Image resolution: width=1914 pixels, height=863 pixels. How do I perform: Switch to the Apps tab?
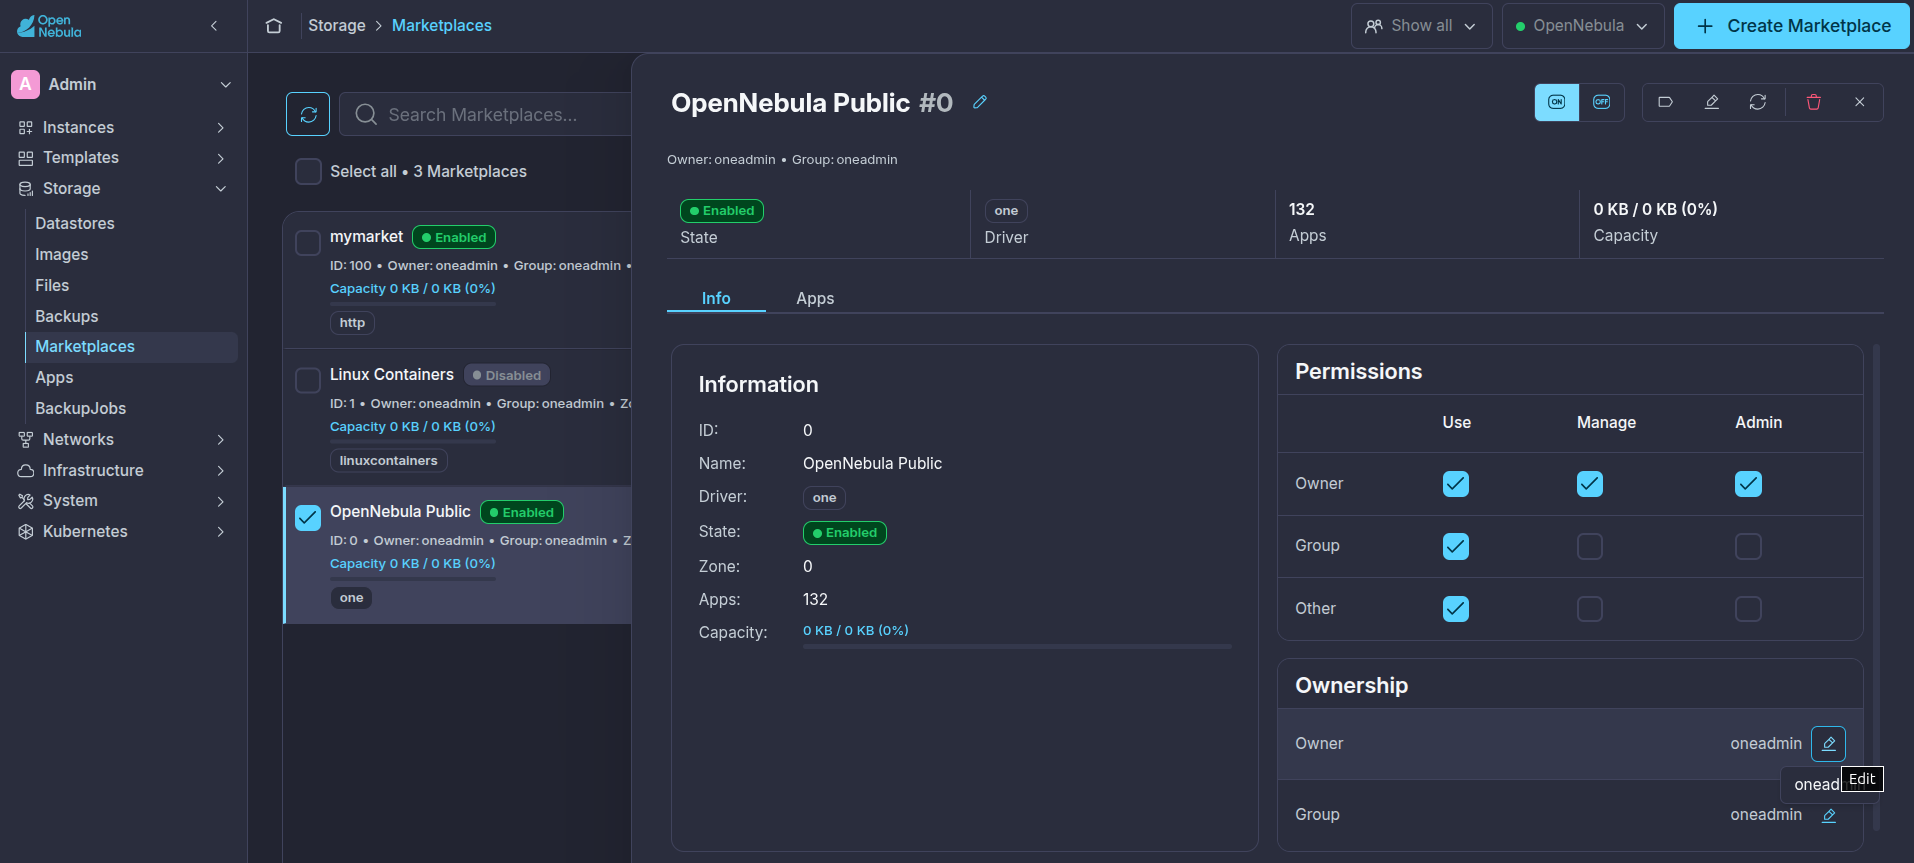815,299
